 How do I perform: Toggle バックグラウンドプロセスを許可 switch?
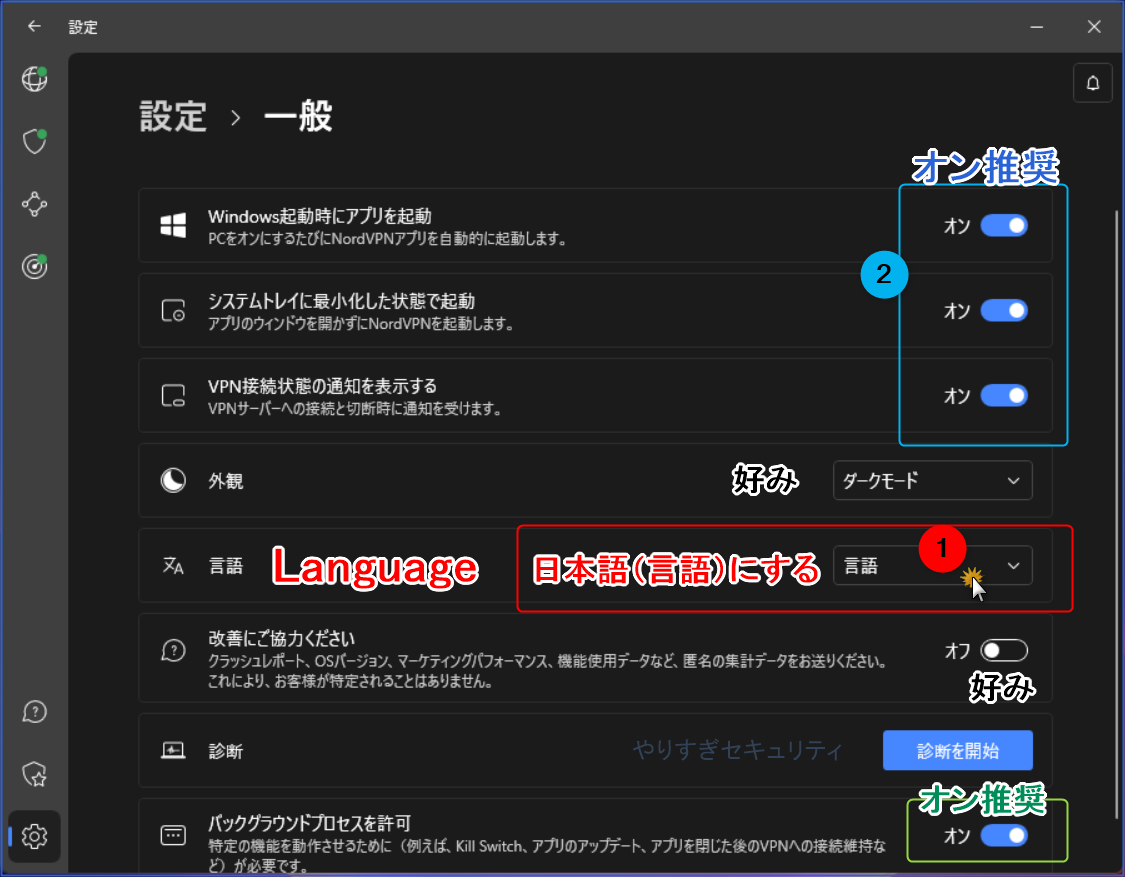coord(1004,835)
